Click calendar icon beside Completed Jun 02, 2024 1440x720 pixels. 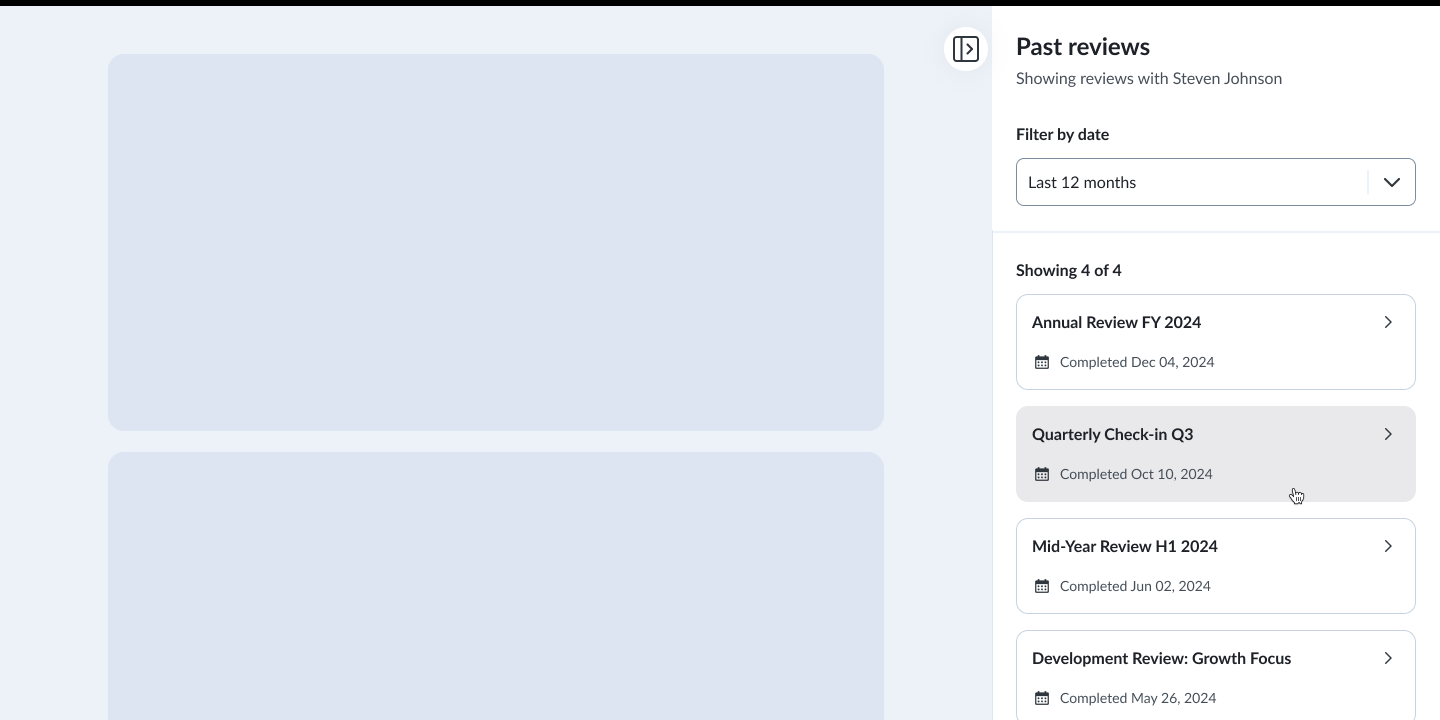click(1042, 586)
